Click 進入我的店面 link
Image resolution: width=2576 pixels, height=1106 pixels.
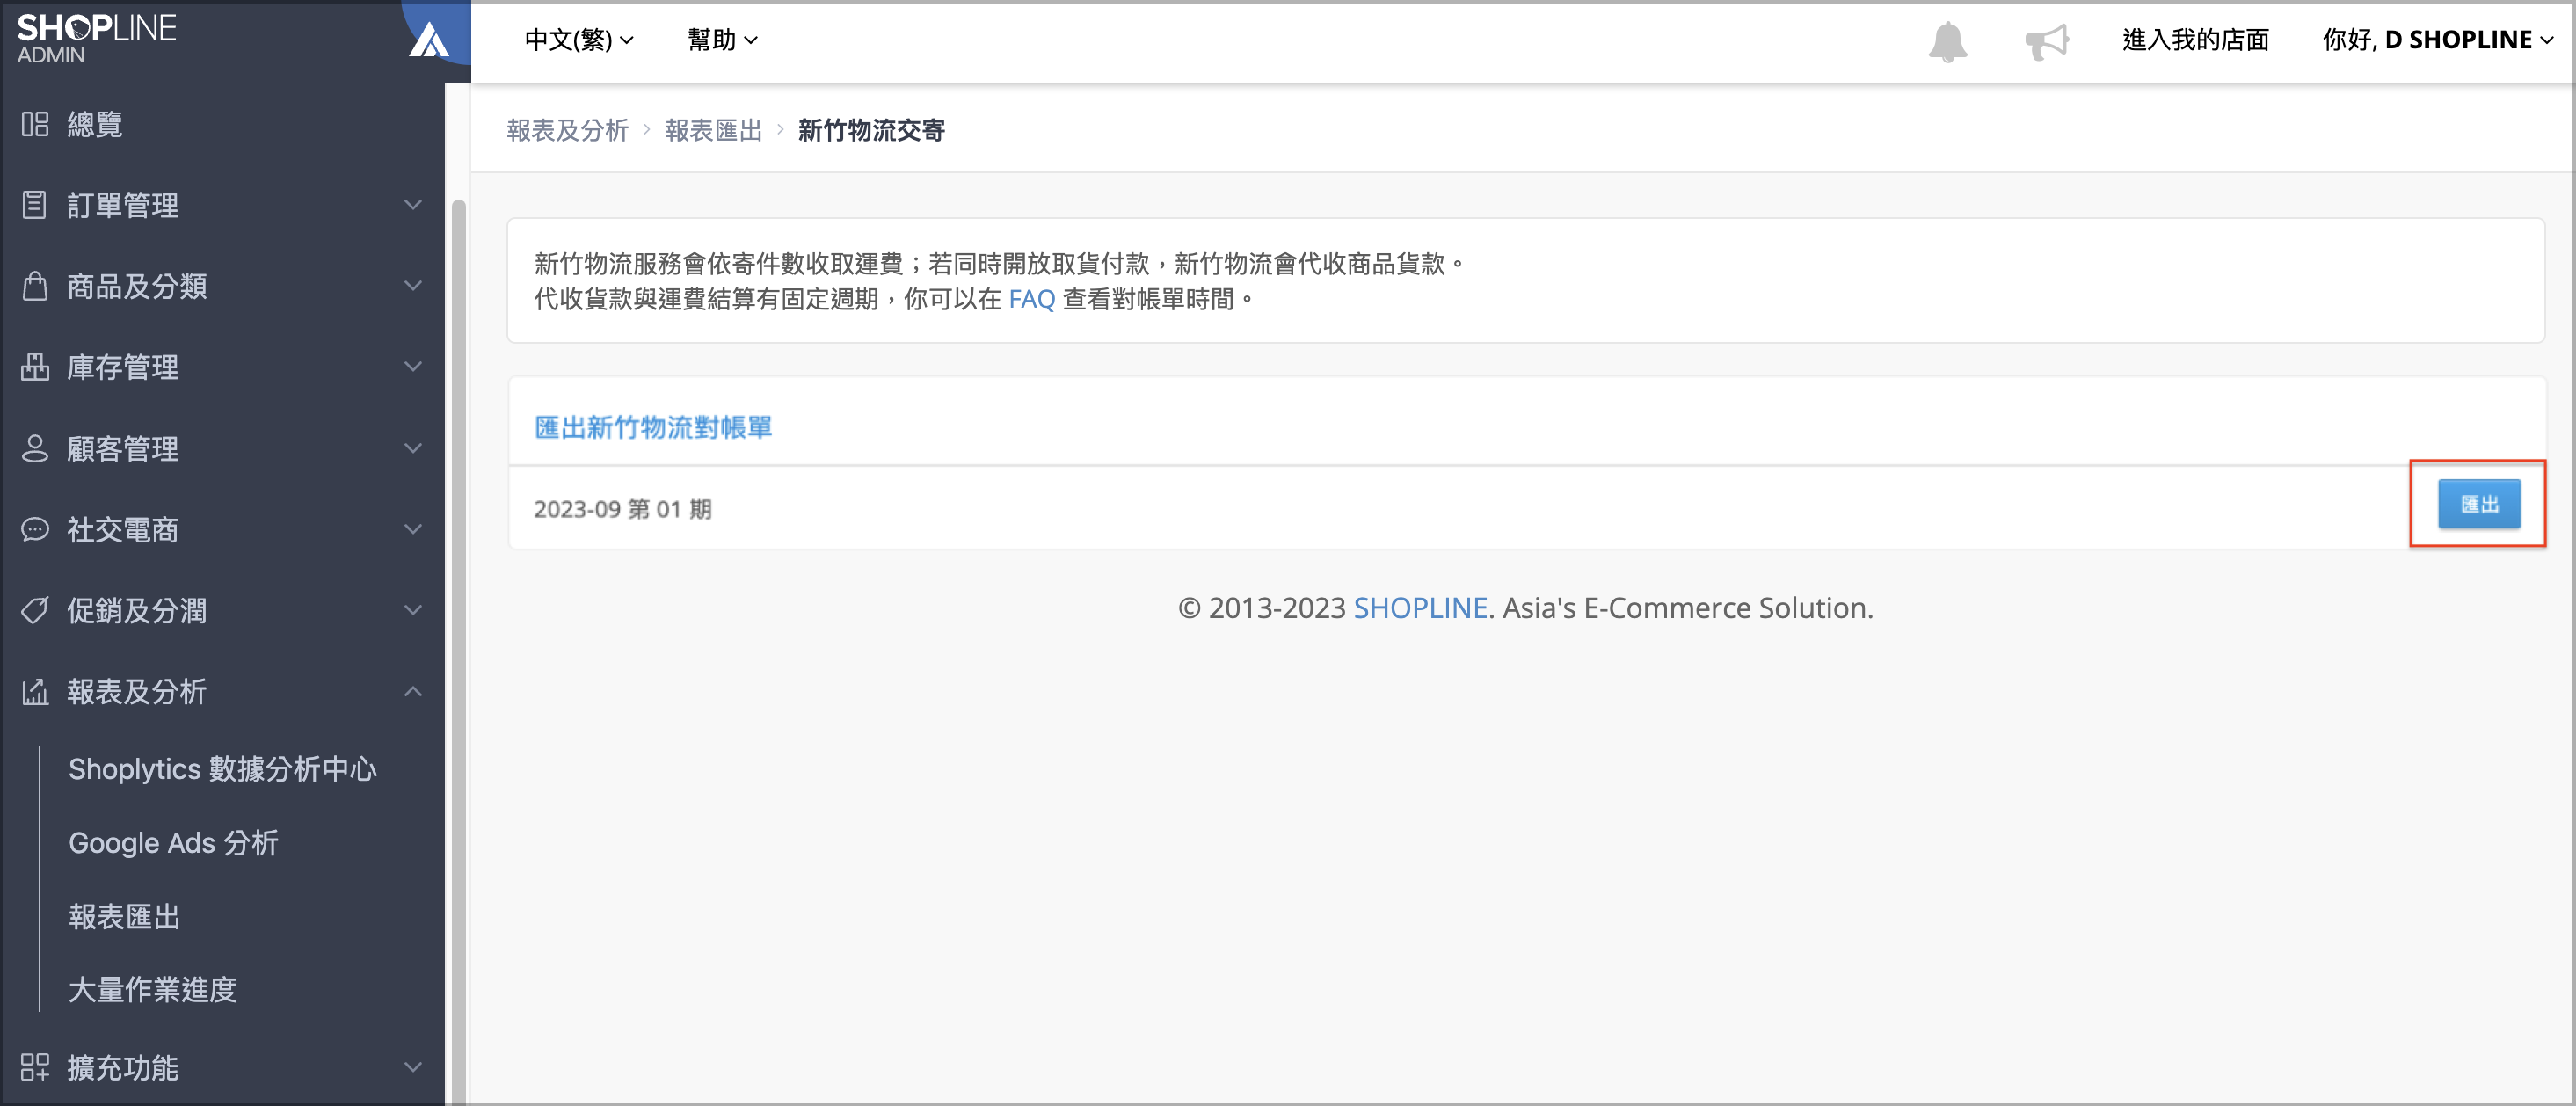click(x=2195, y=40)
